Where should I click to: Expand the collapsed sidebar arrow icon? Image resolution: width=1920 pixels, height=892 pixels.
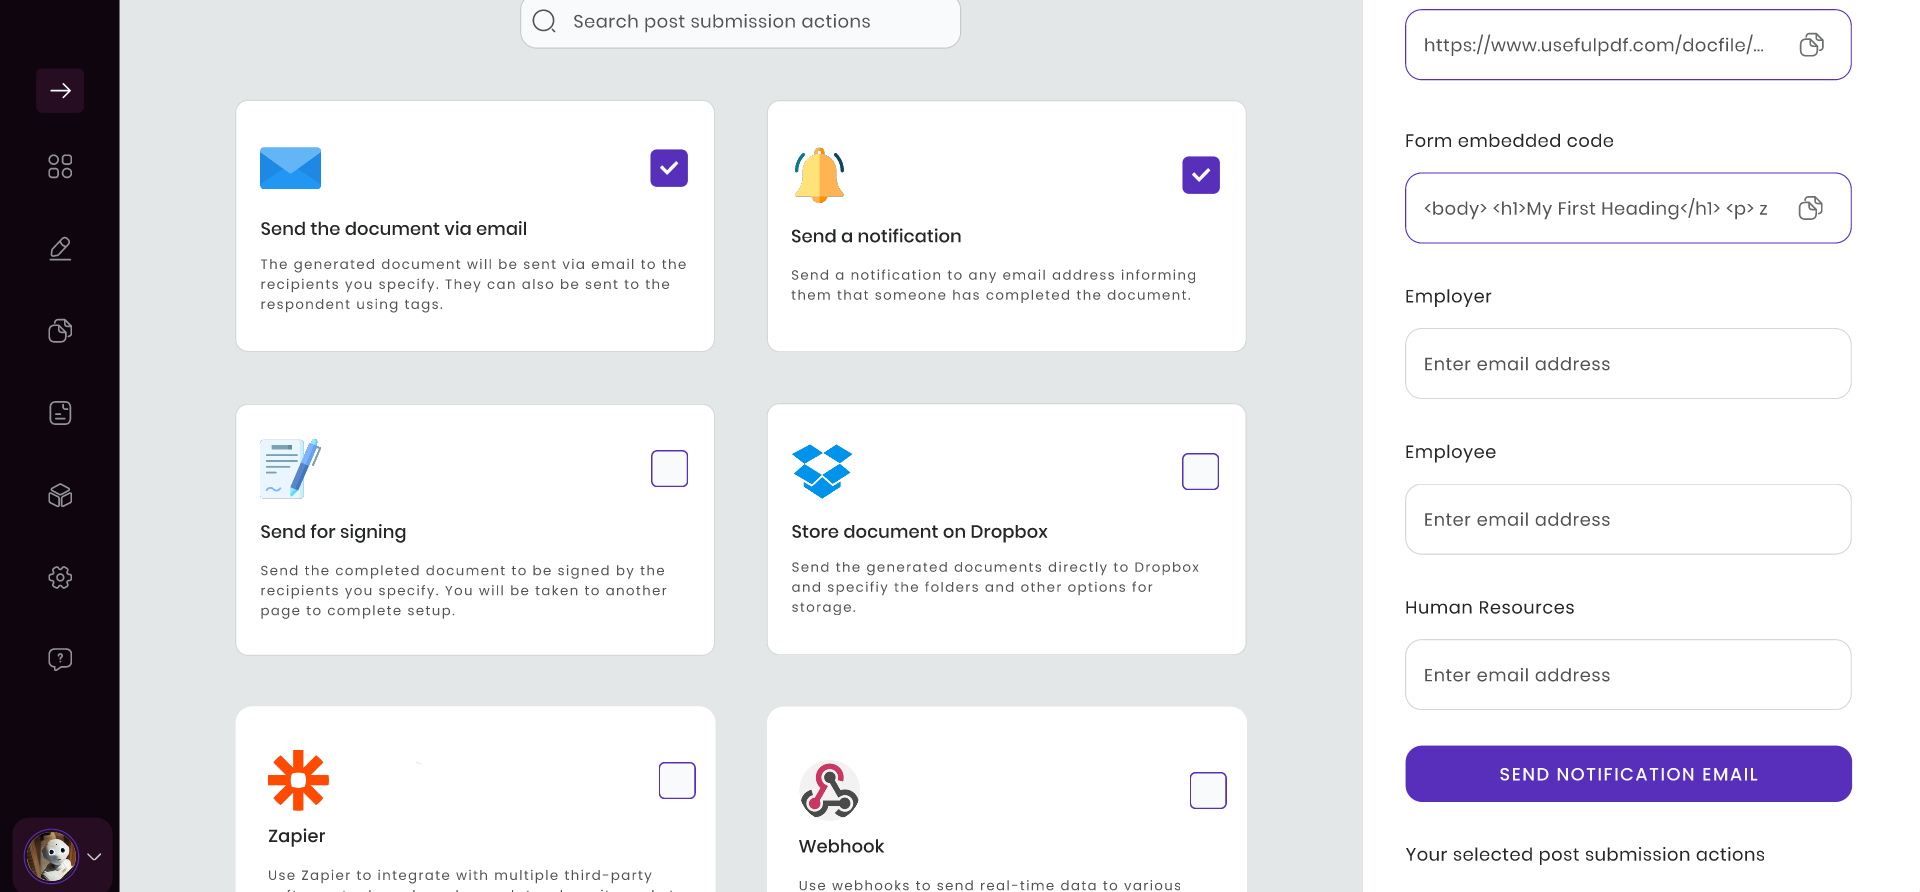[60, 90]
